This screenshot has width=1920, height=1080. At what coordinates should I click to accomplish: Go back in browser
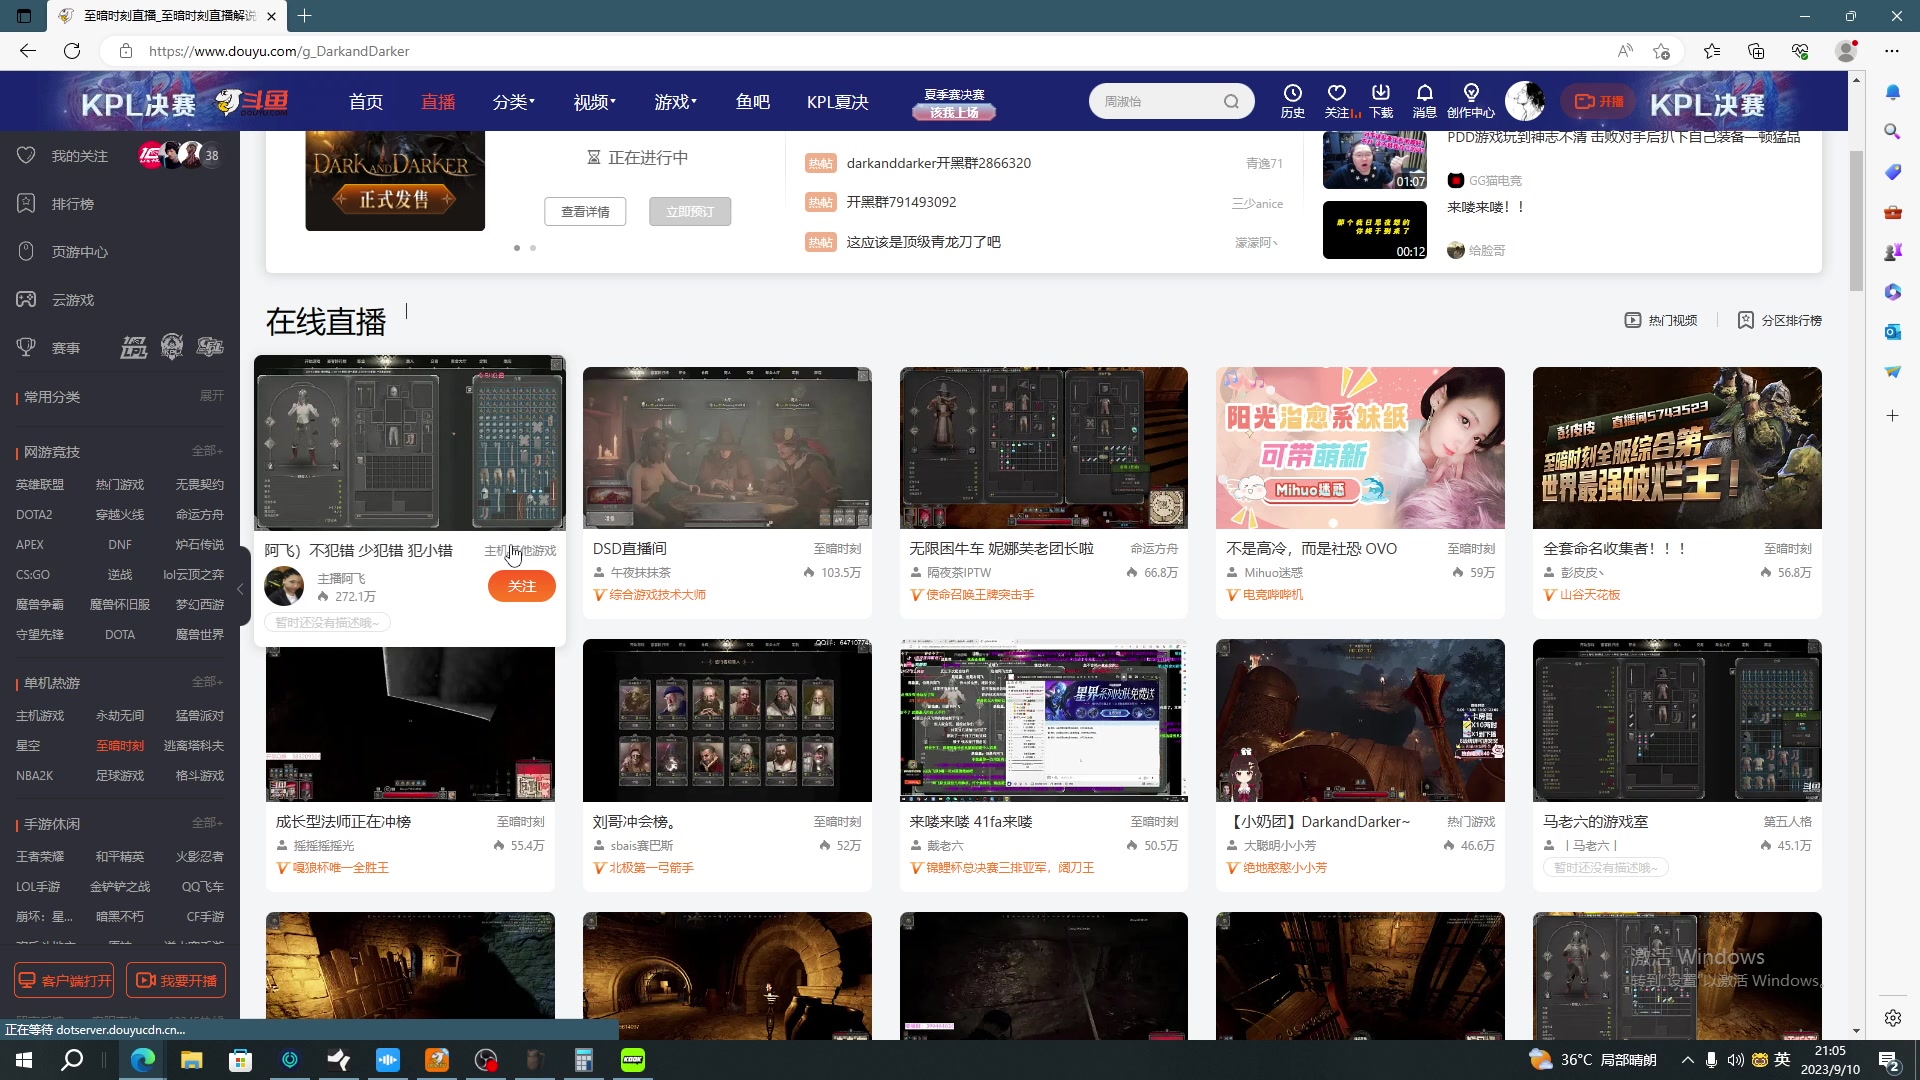28,51
